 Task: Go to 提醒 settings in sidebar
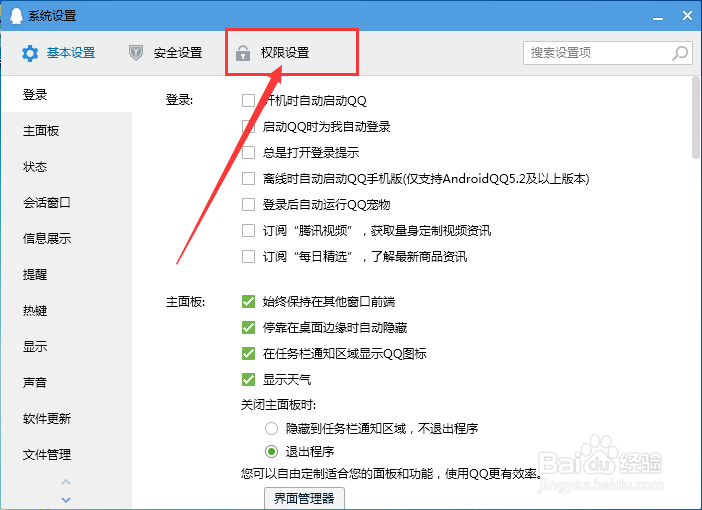tap(66, 274)
